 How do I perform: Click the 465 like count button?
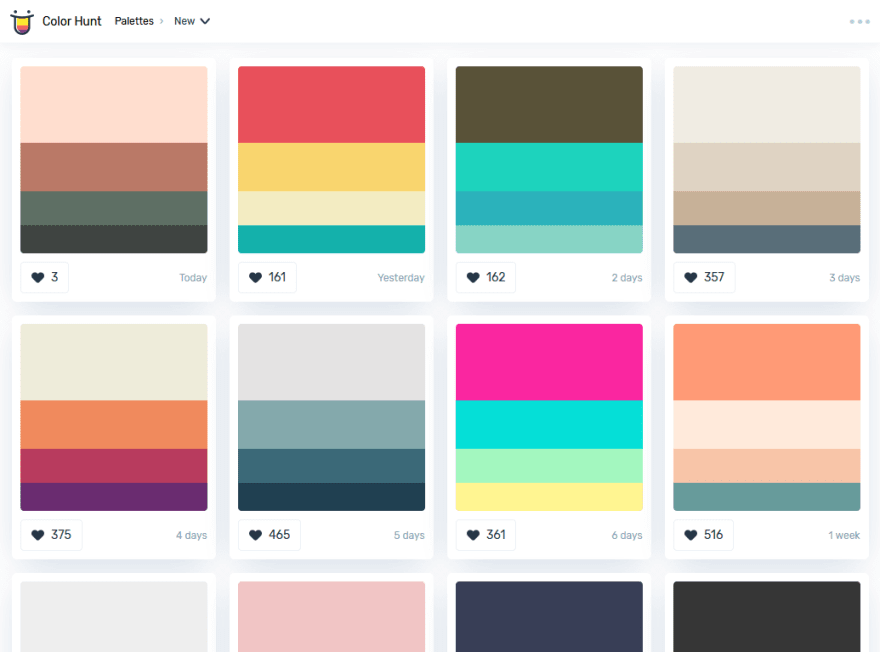click(x=268, y=534)
